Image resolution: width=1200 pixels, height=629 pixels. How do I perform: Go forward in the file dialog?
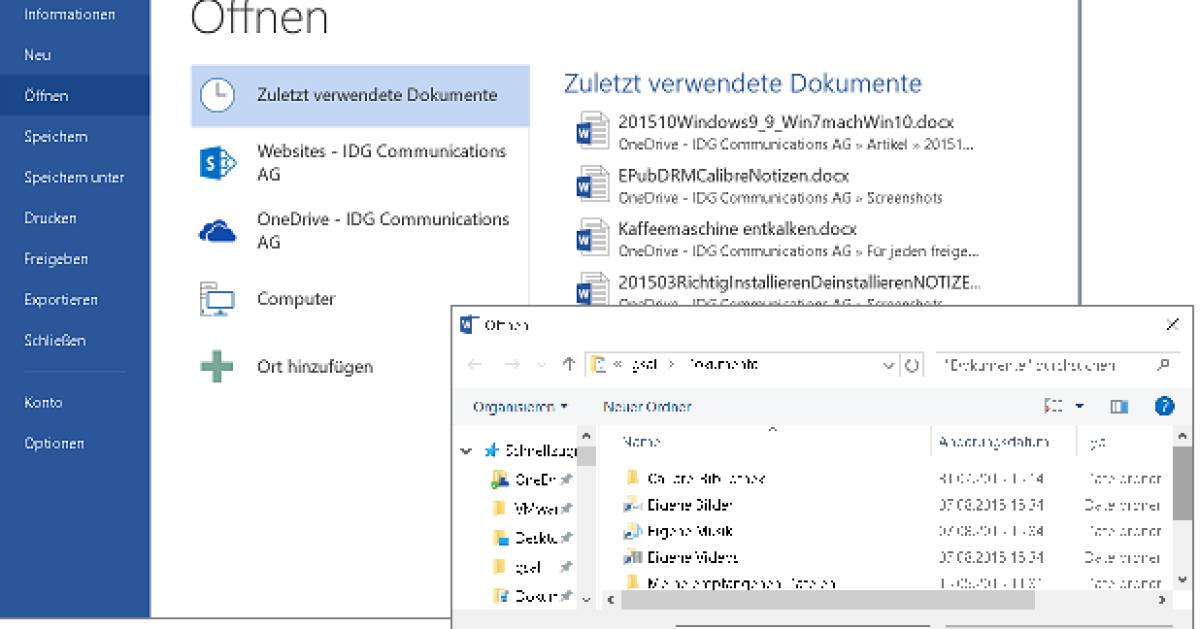[511, 365]
